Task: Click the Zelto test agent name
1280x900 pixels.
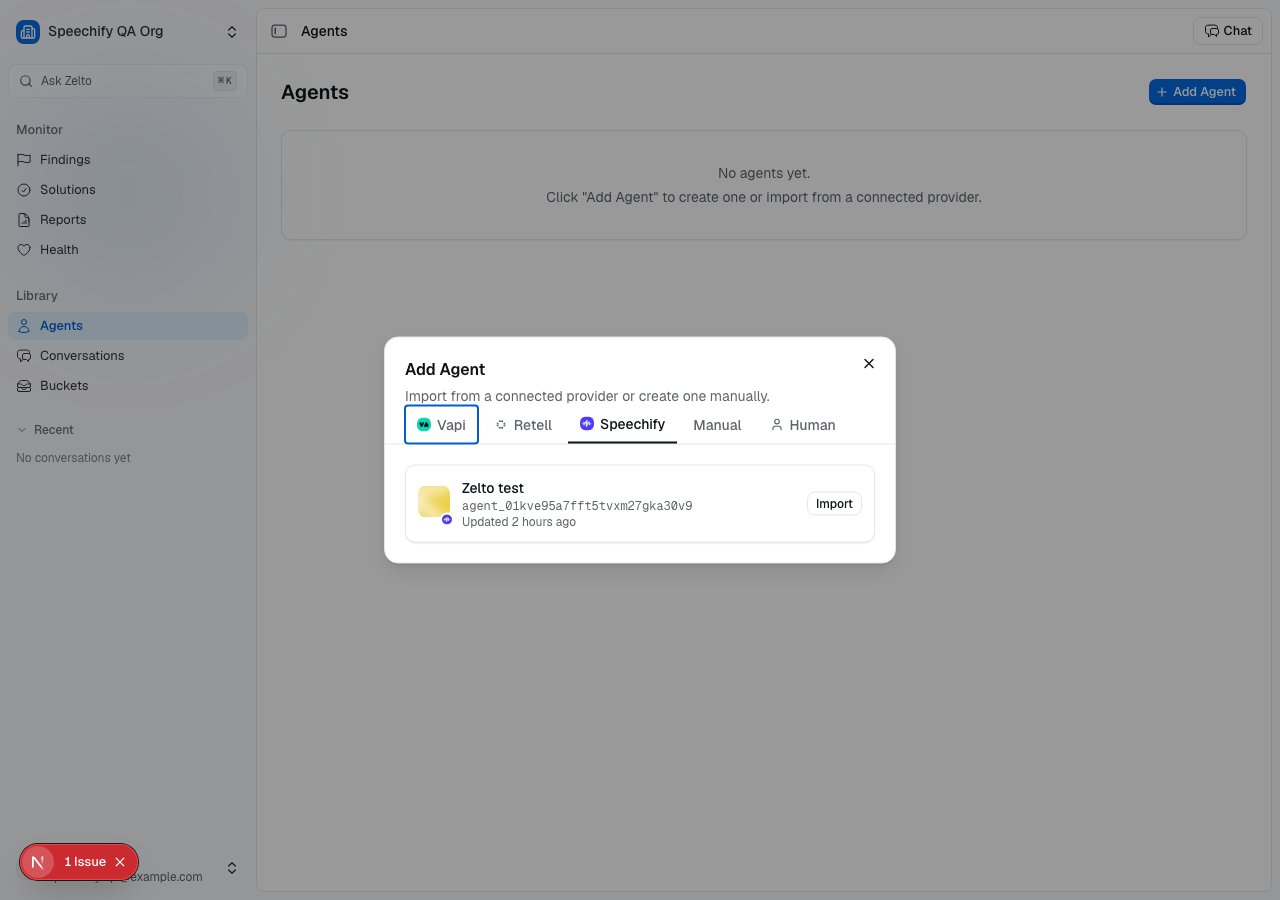Action: click(493, 488)
